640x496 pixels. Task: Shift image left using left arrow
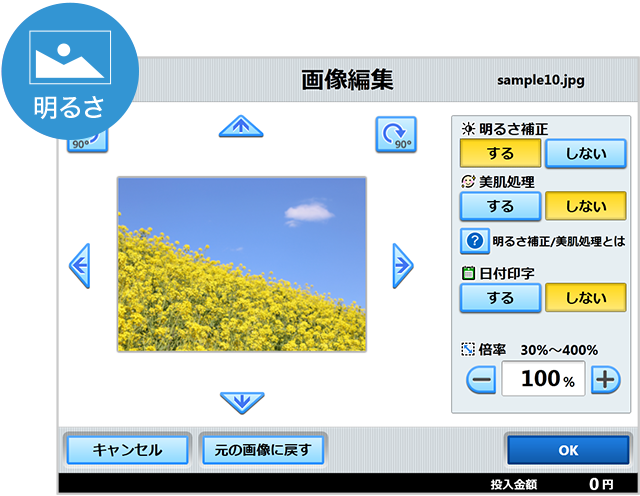79,265
